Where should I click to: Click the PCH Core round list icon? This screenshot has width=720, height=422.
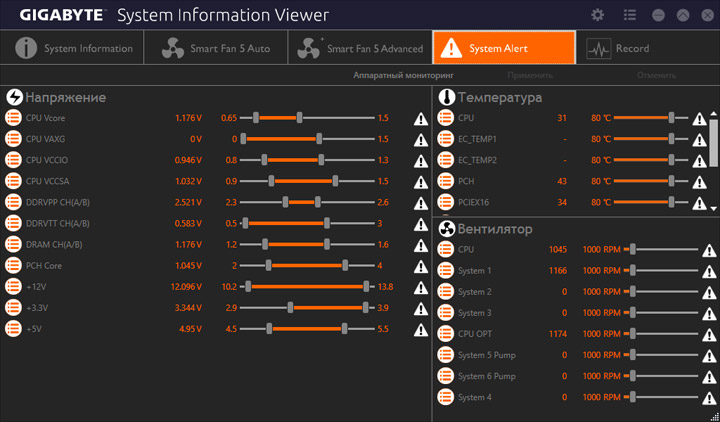click(x=13, y=265)
